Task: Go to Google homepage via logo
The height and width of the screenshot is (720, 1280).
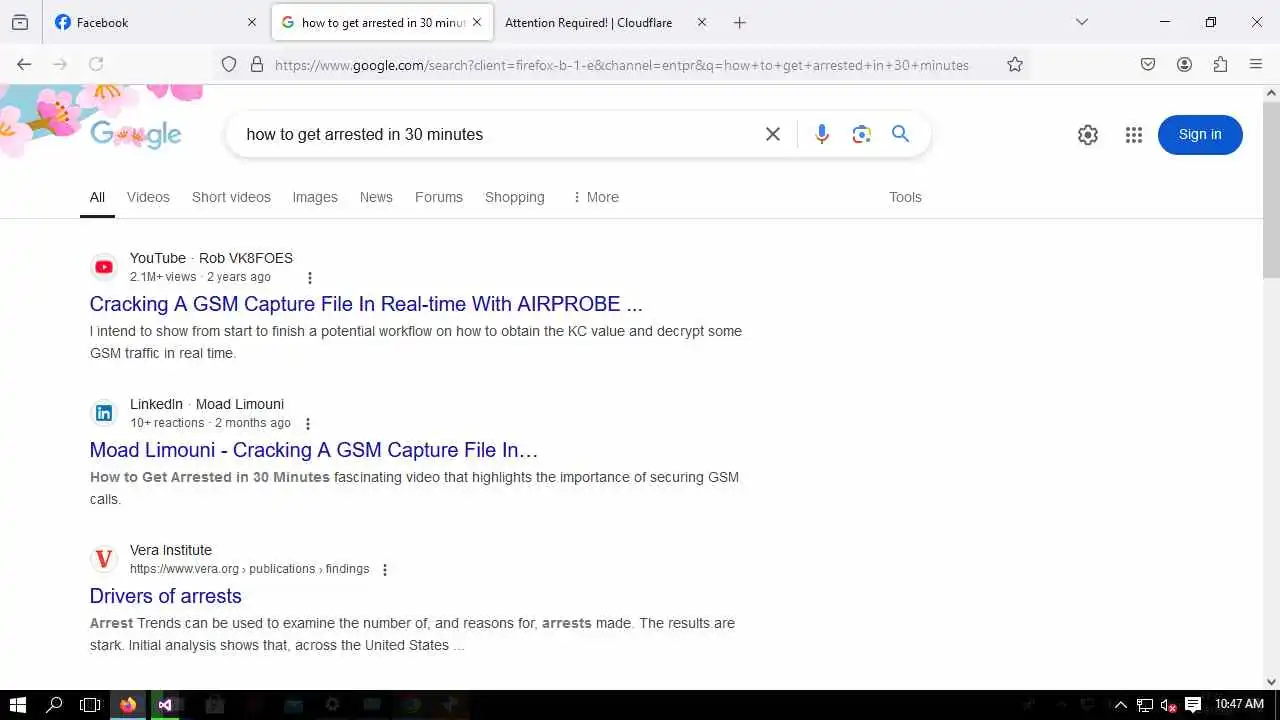Action: point(136,134)
